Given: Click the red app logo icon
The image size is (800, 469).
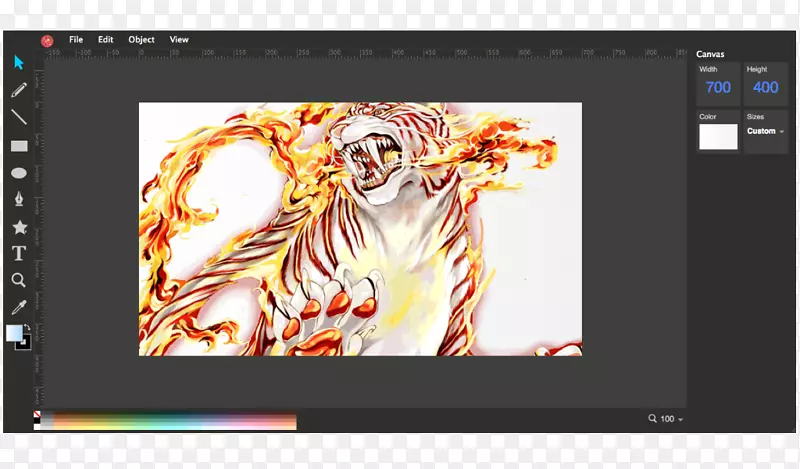Looking at the screenshot, I should click(47, 41).
